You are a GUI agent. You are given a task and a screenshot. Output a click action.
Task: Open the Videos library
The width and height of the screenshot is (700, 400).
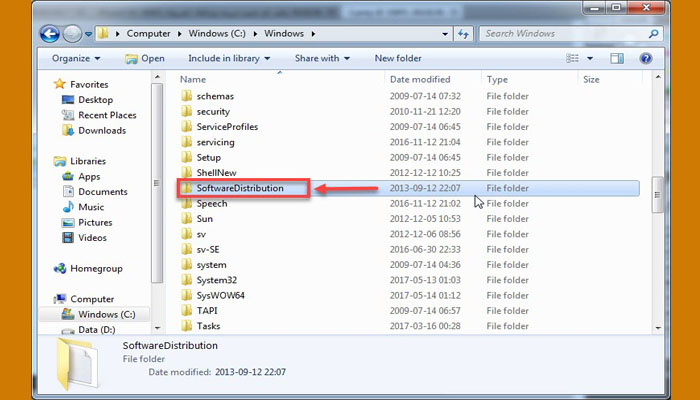(68, 238)
